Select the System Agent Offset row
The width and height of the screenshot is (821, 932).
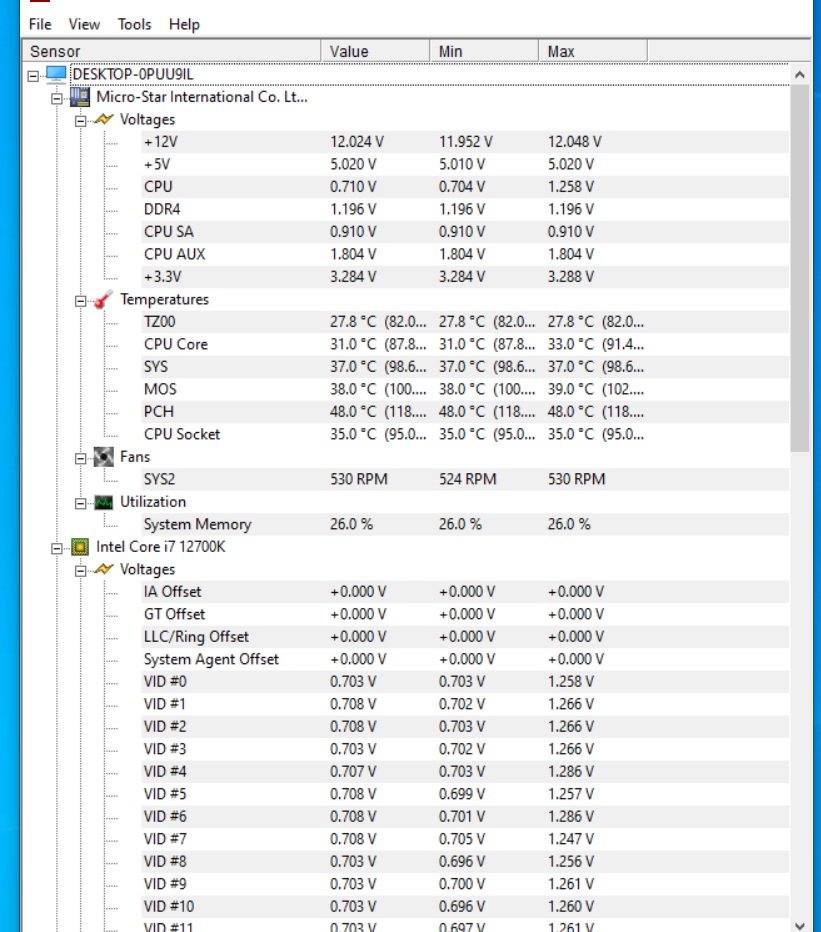465,659
